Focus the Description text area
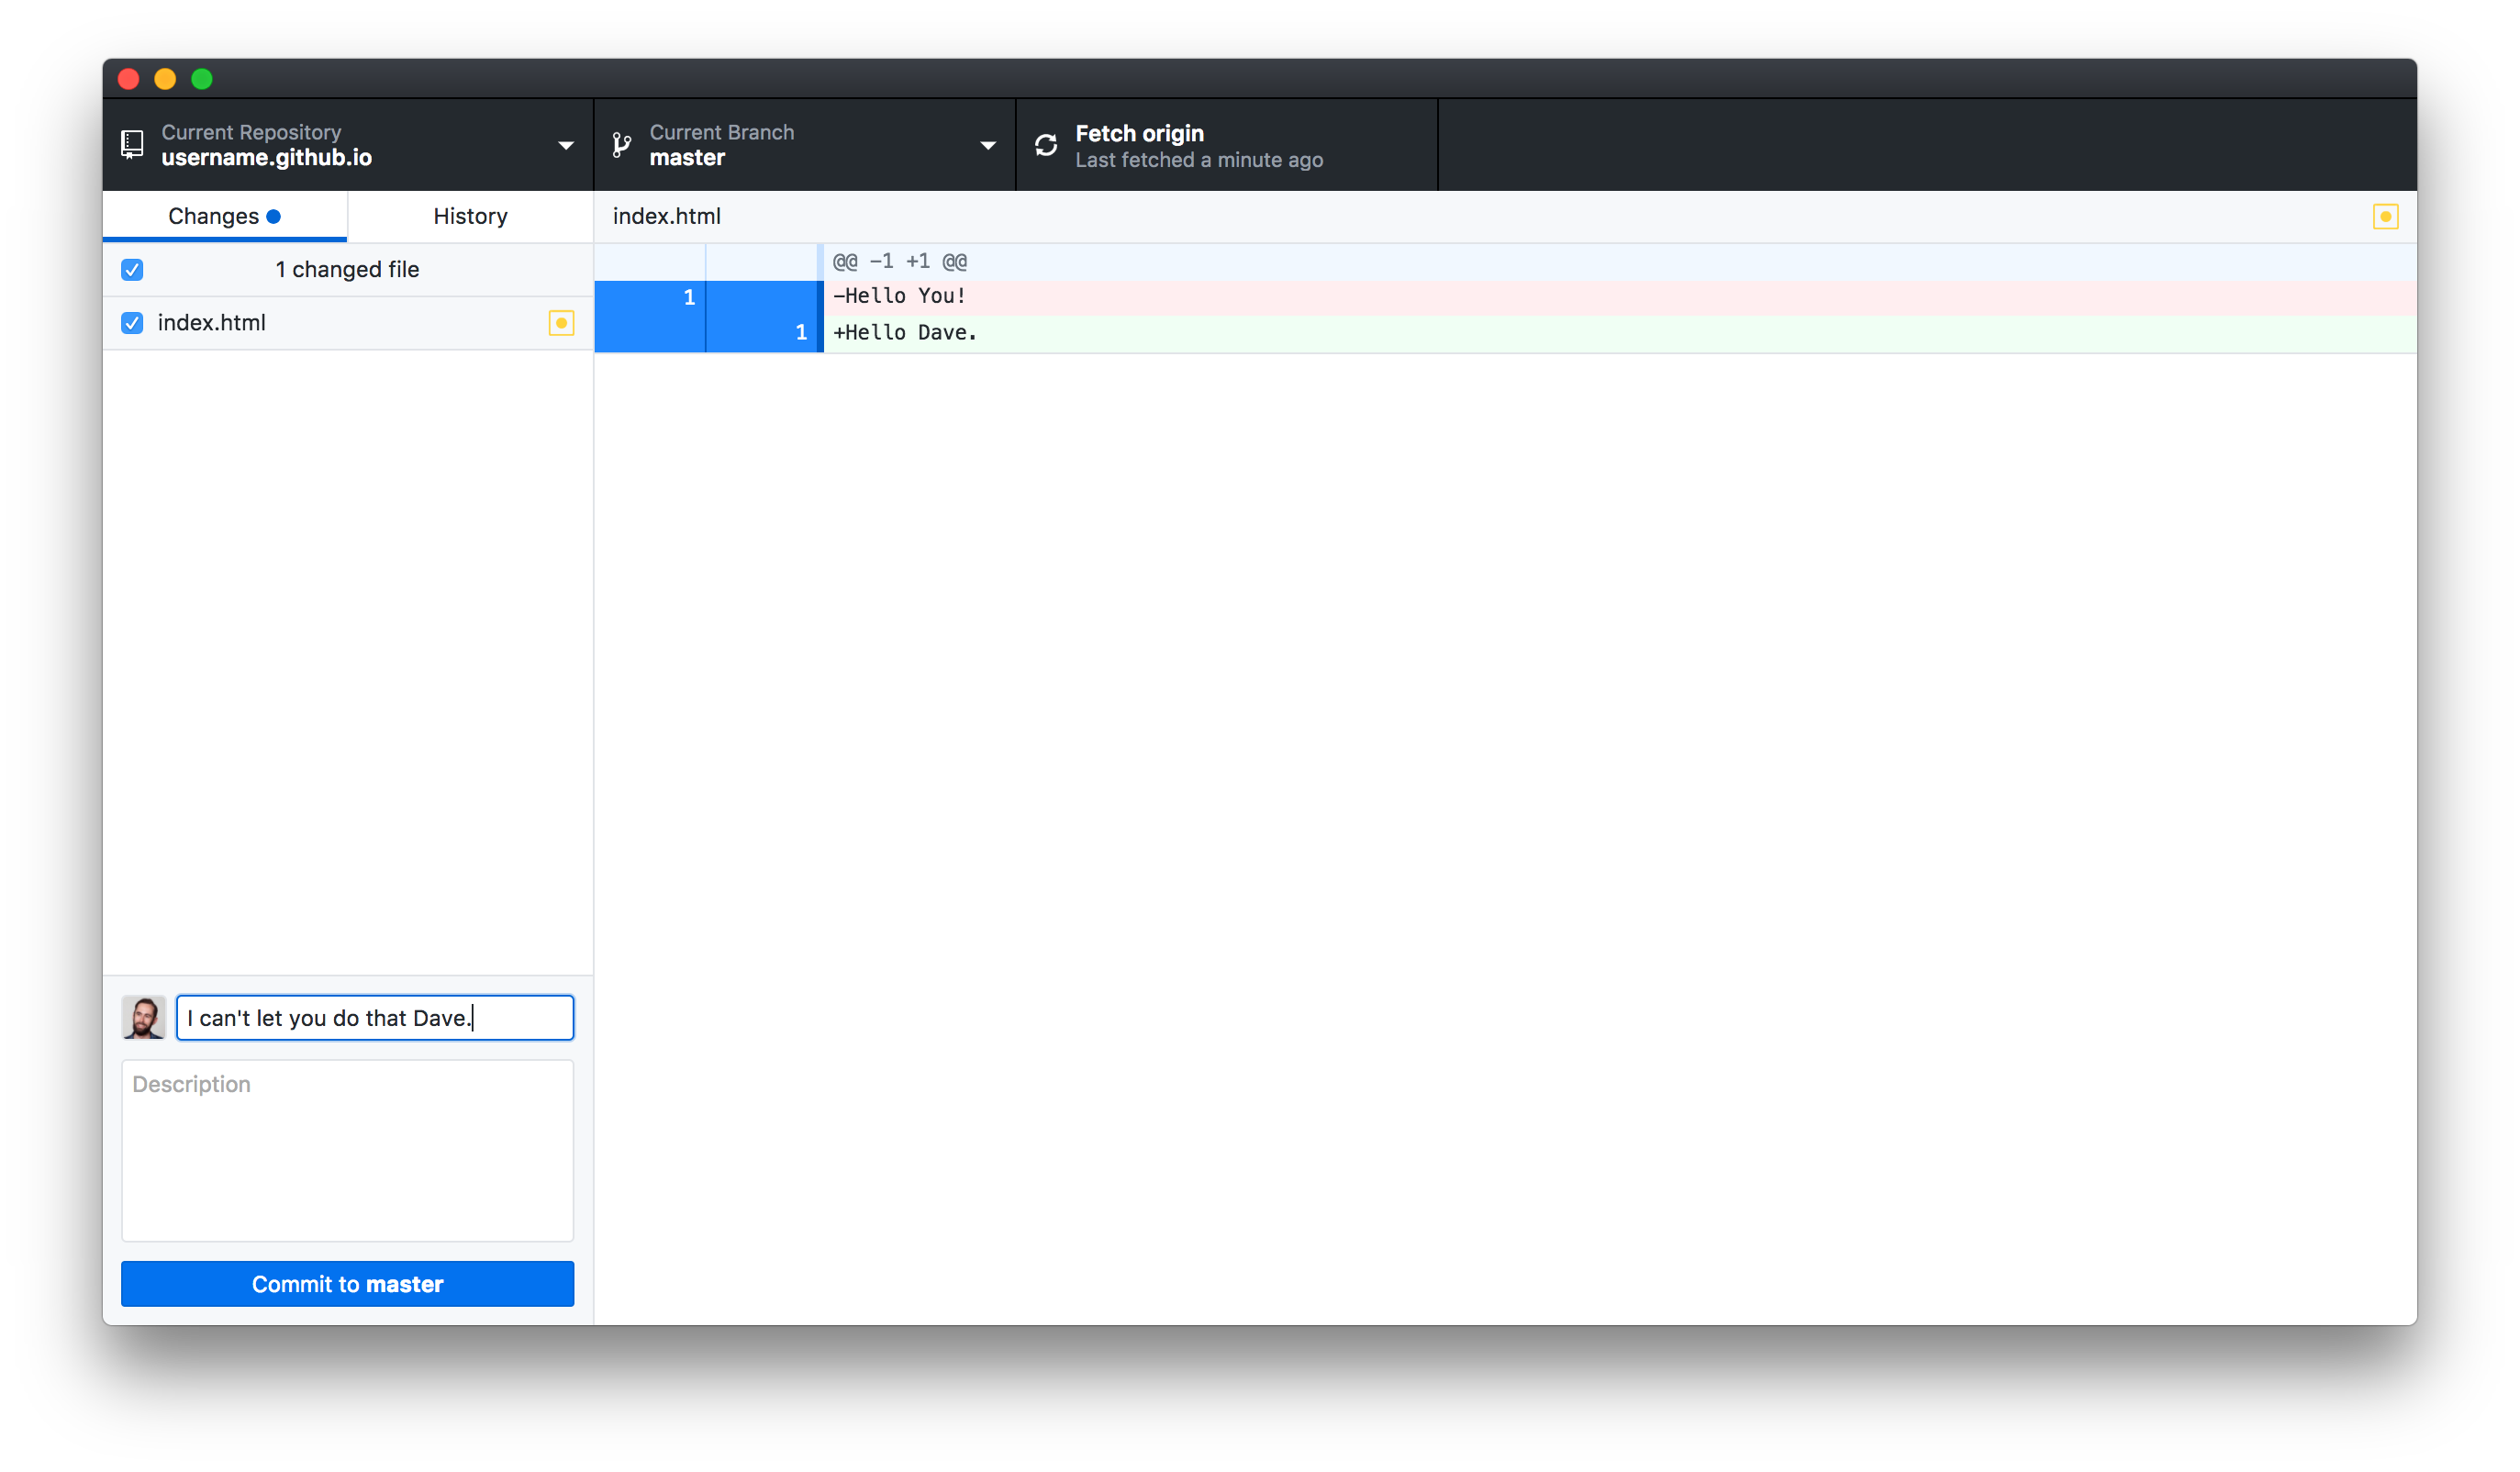The width and height of the screenshot is (2520, 1472). pos(348,1150)
